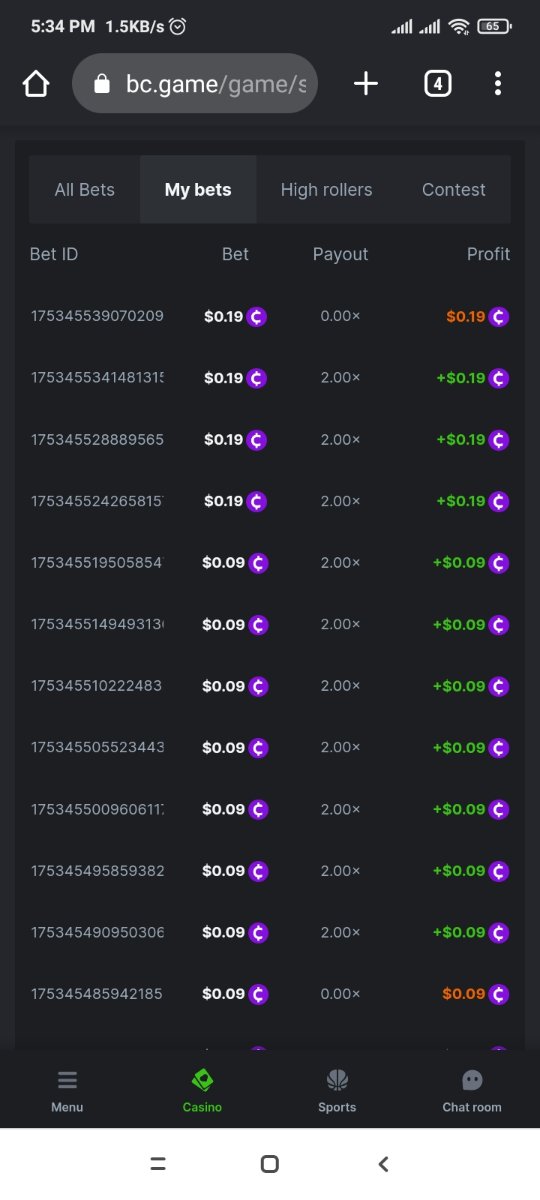Tap the browser home icon
The image size is (540, 1200).
tap(36, 84)
